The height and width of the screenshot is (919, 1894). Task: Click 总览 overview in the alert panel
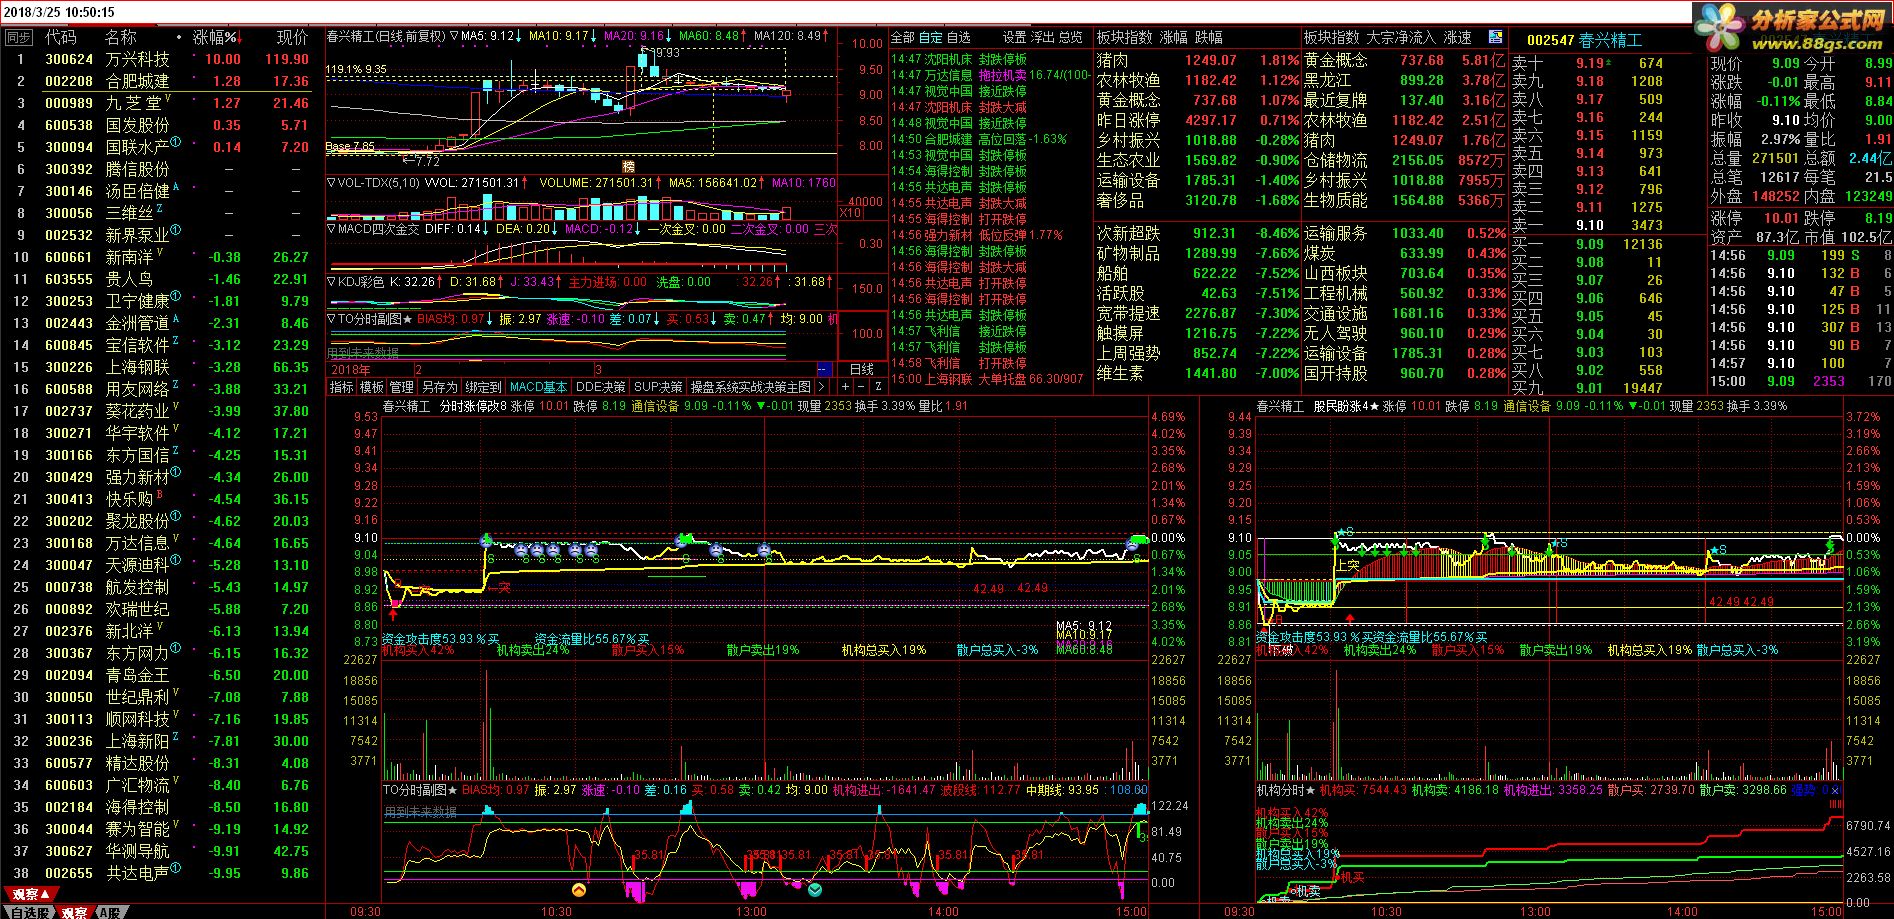[x=1070, y=37]
